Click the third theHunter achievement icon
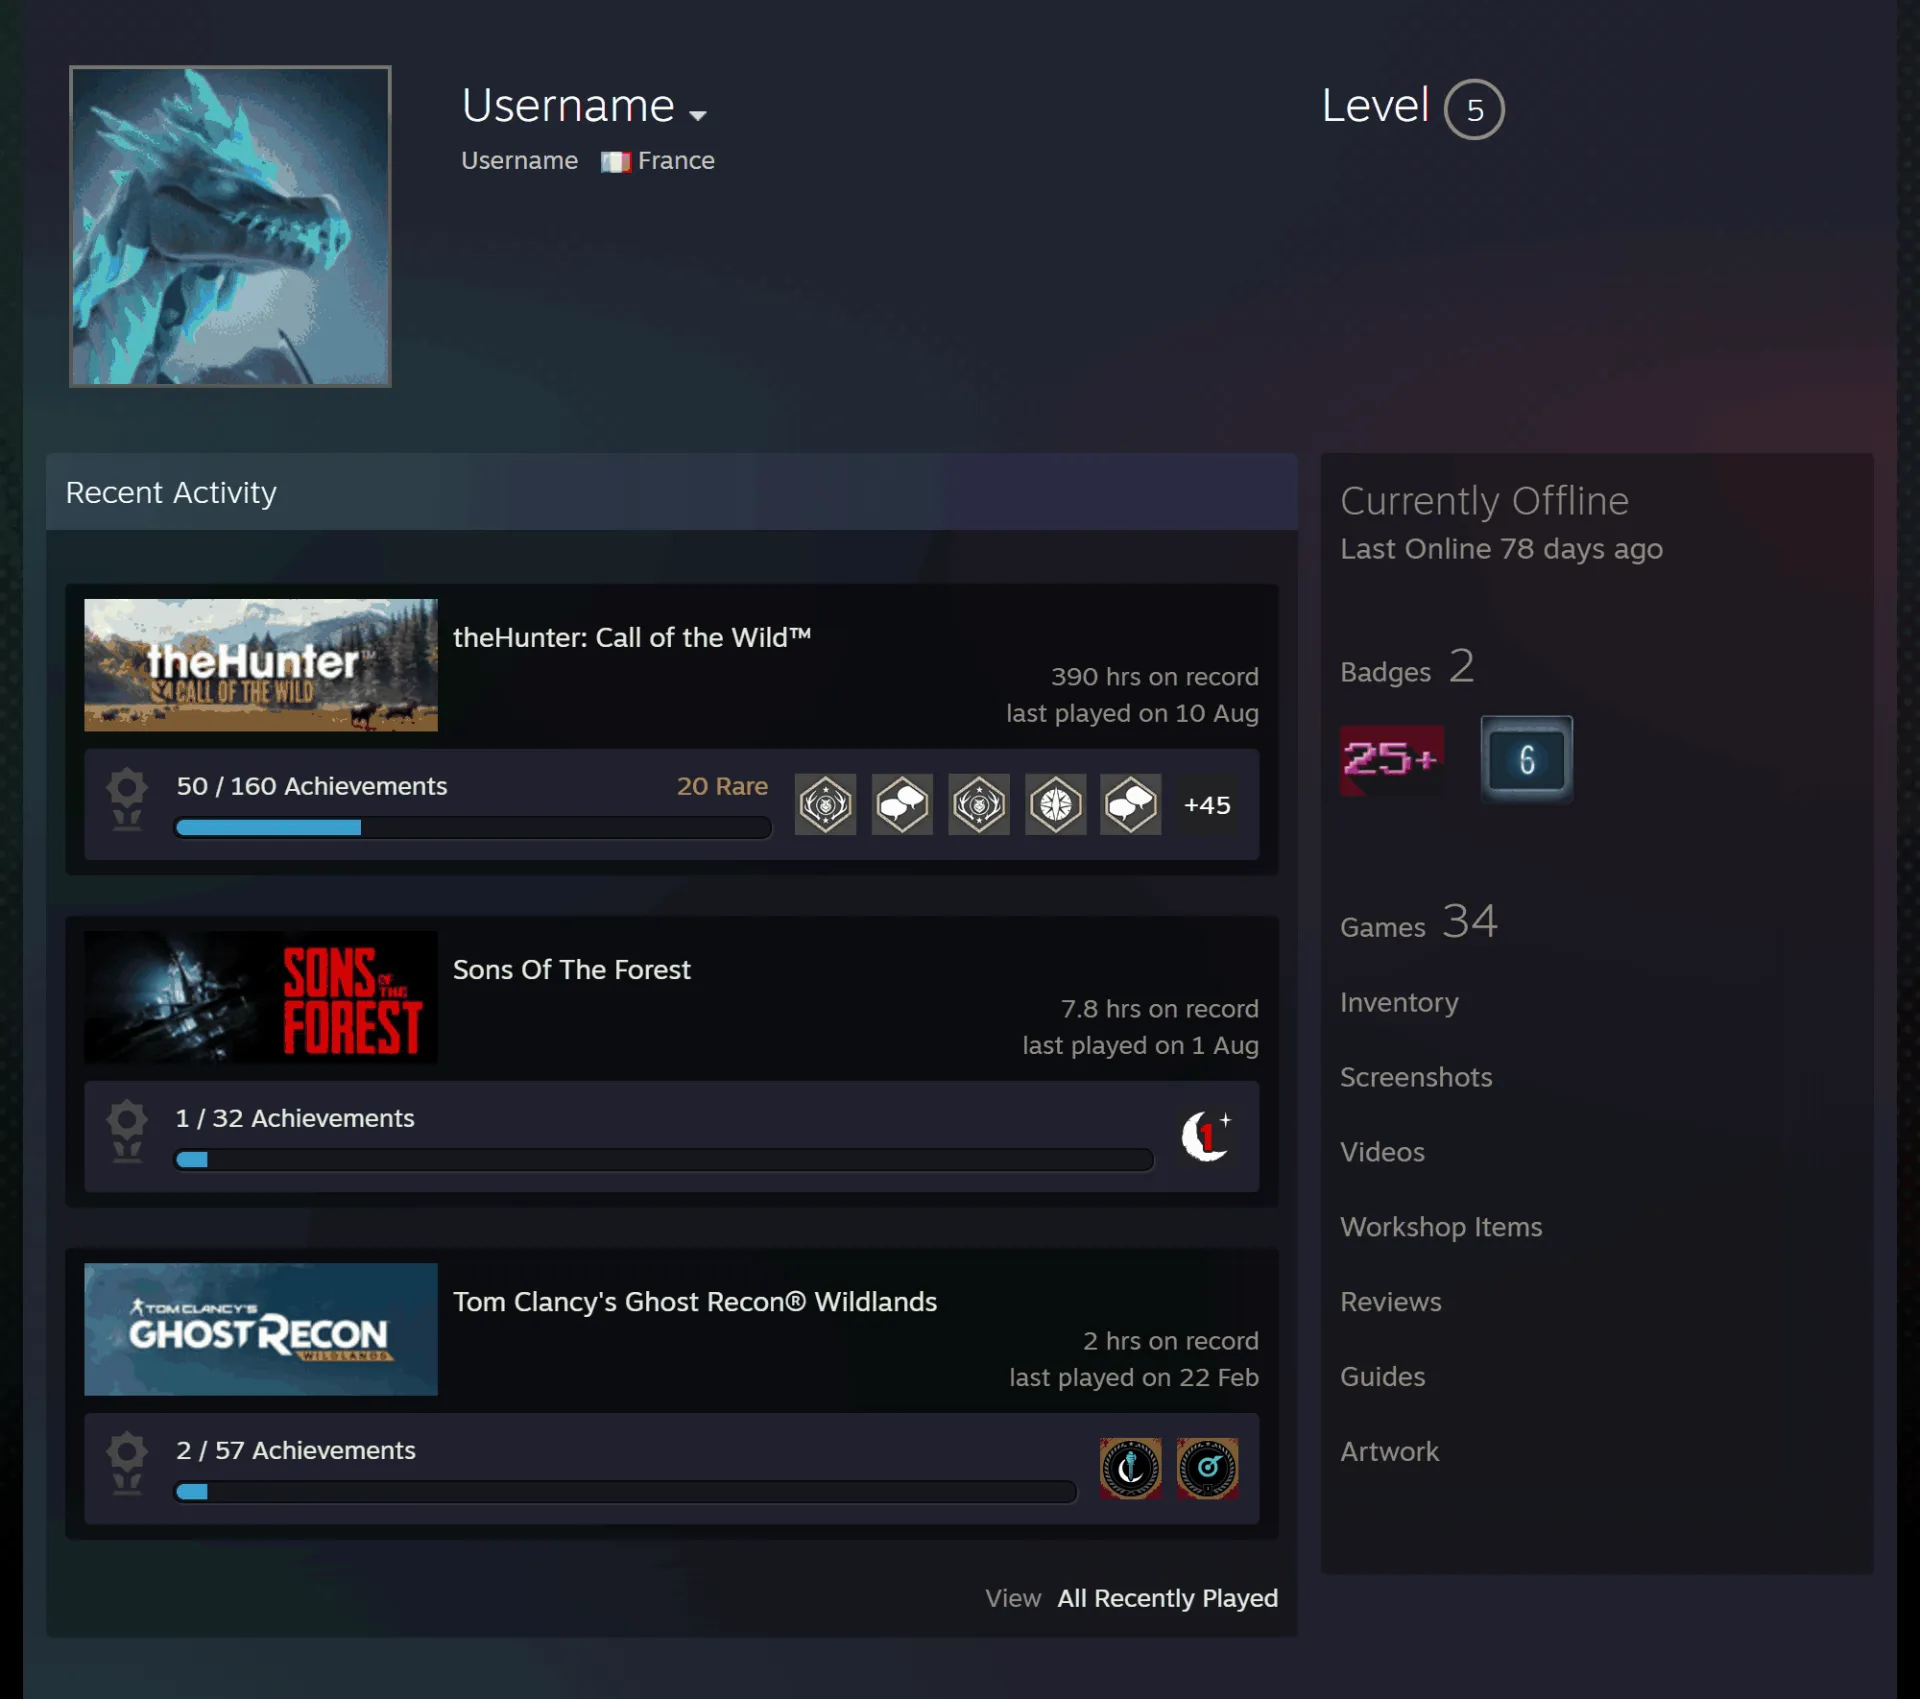Image resolution: width=1920 pixels, height=1699 pixels. coord(979,804)
